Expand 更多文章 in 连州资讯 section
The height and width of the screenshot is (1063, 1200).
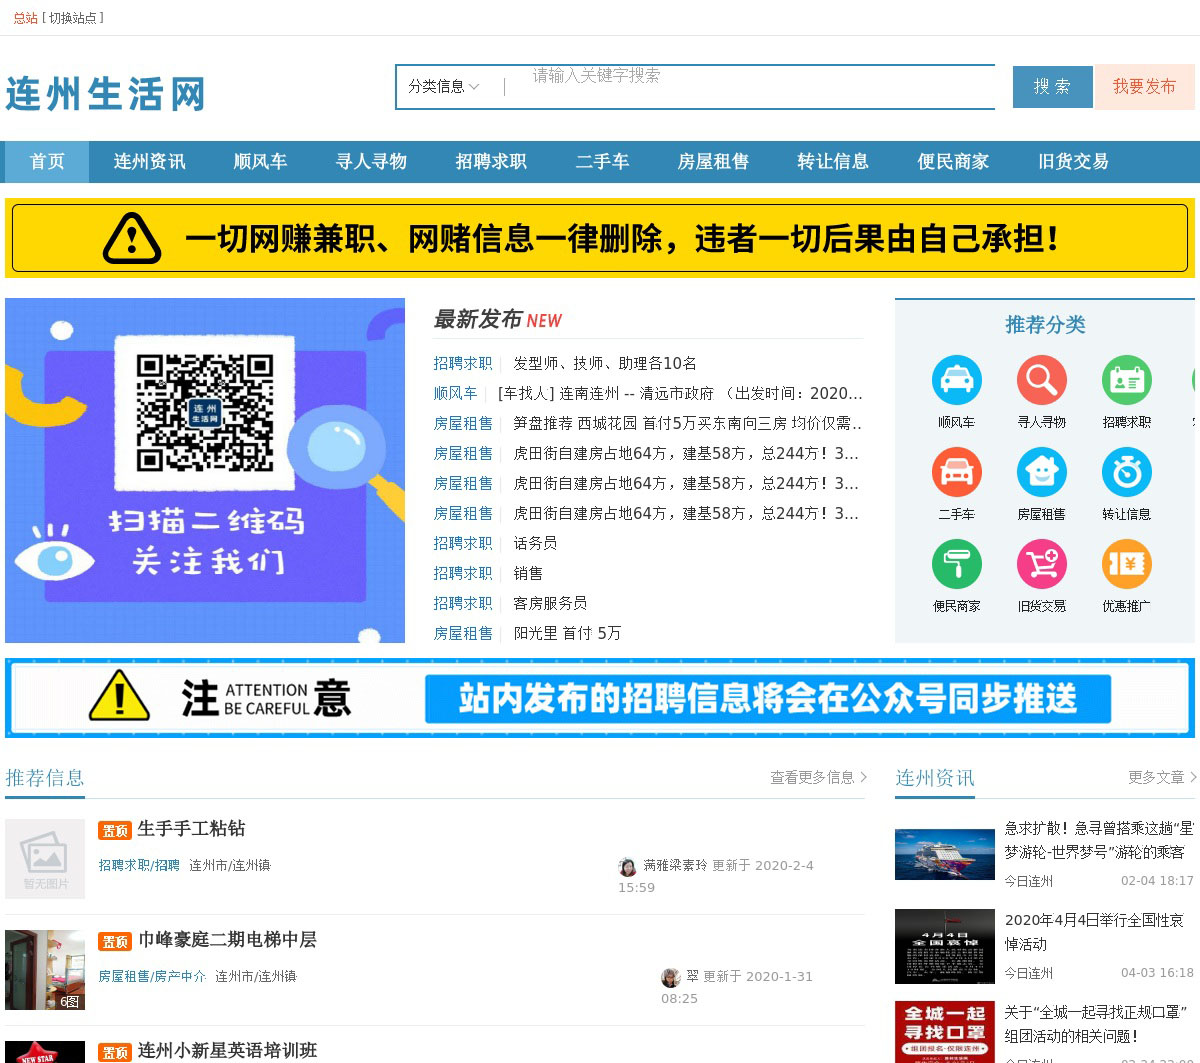coord(1162,777)
